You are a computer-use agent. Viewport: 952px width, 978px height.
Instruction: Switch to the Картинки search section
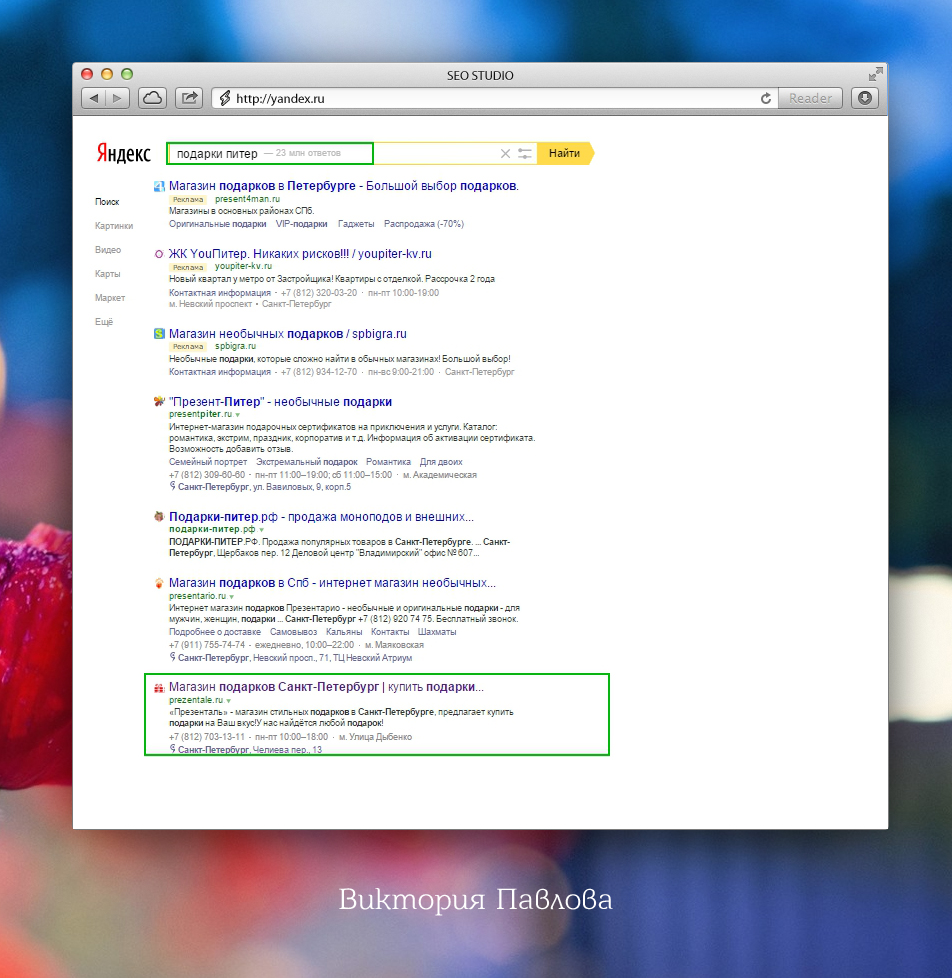114,226
